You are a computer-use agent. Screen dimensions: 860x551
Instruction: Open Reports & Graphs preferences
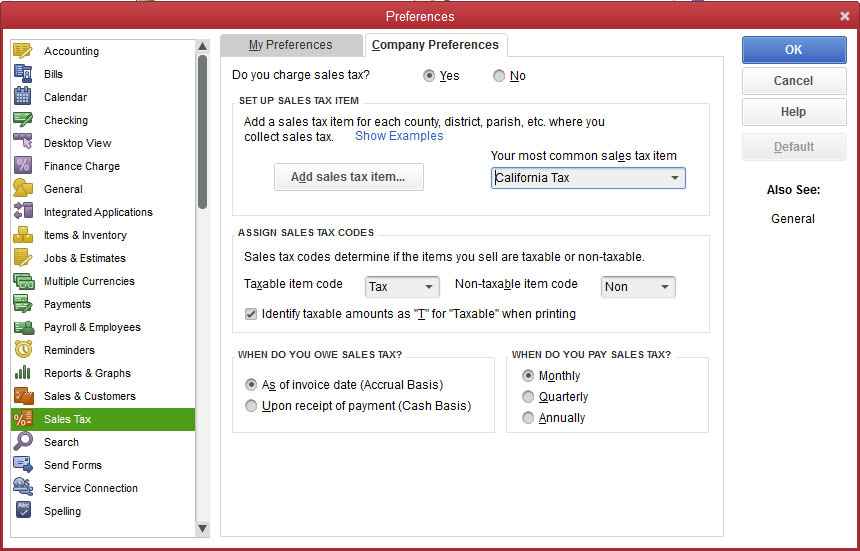coord(103,373)
